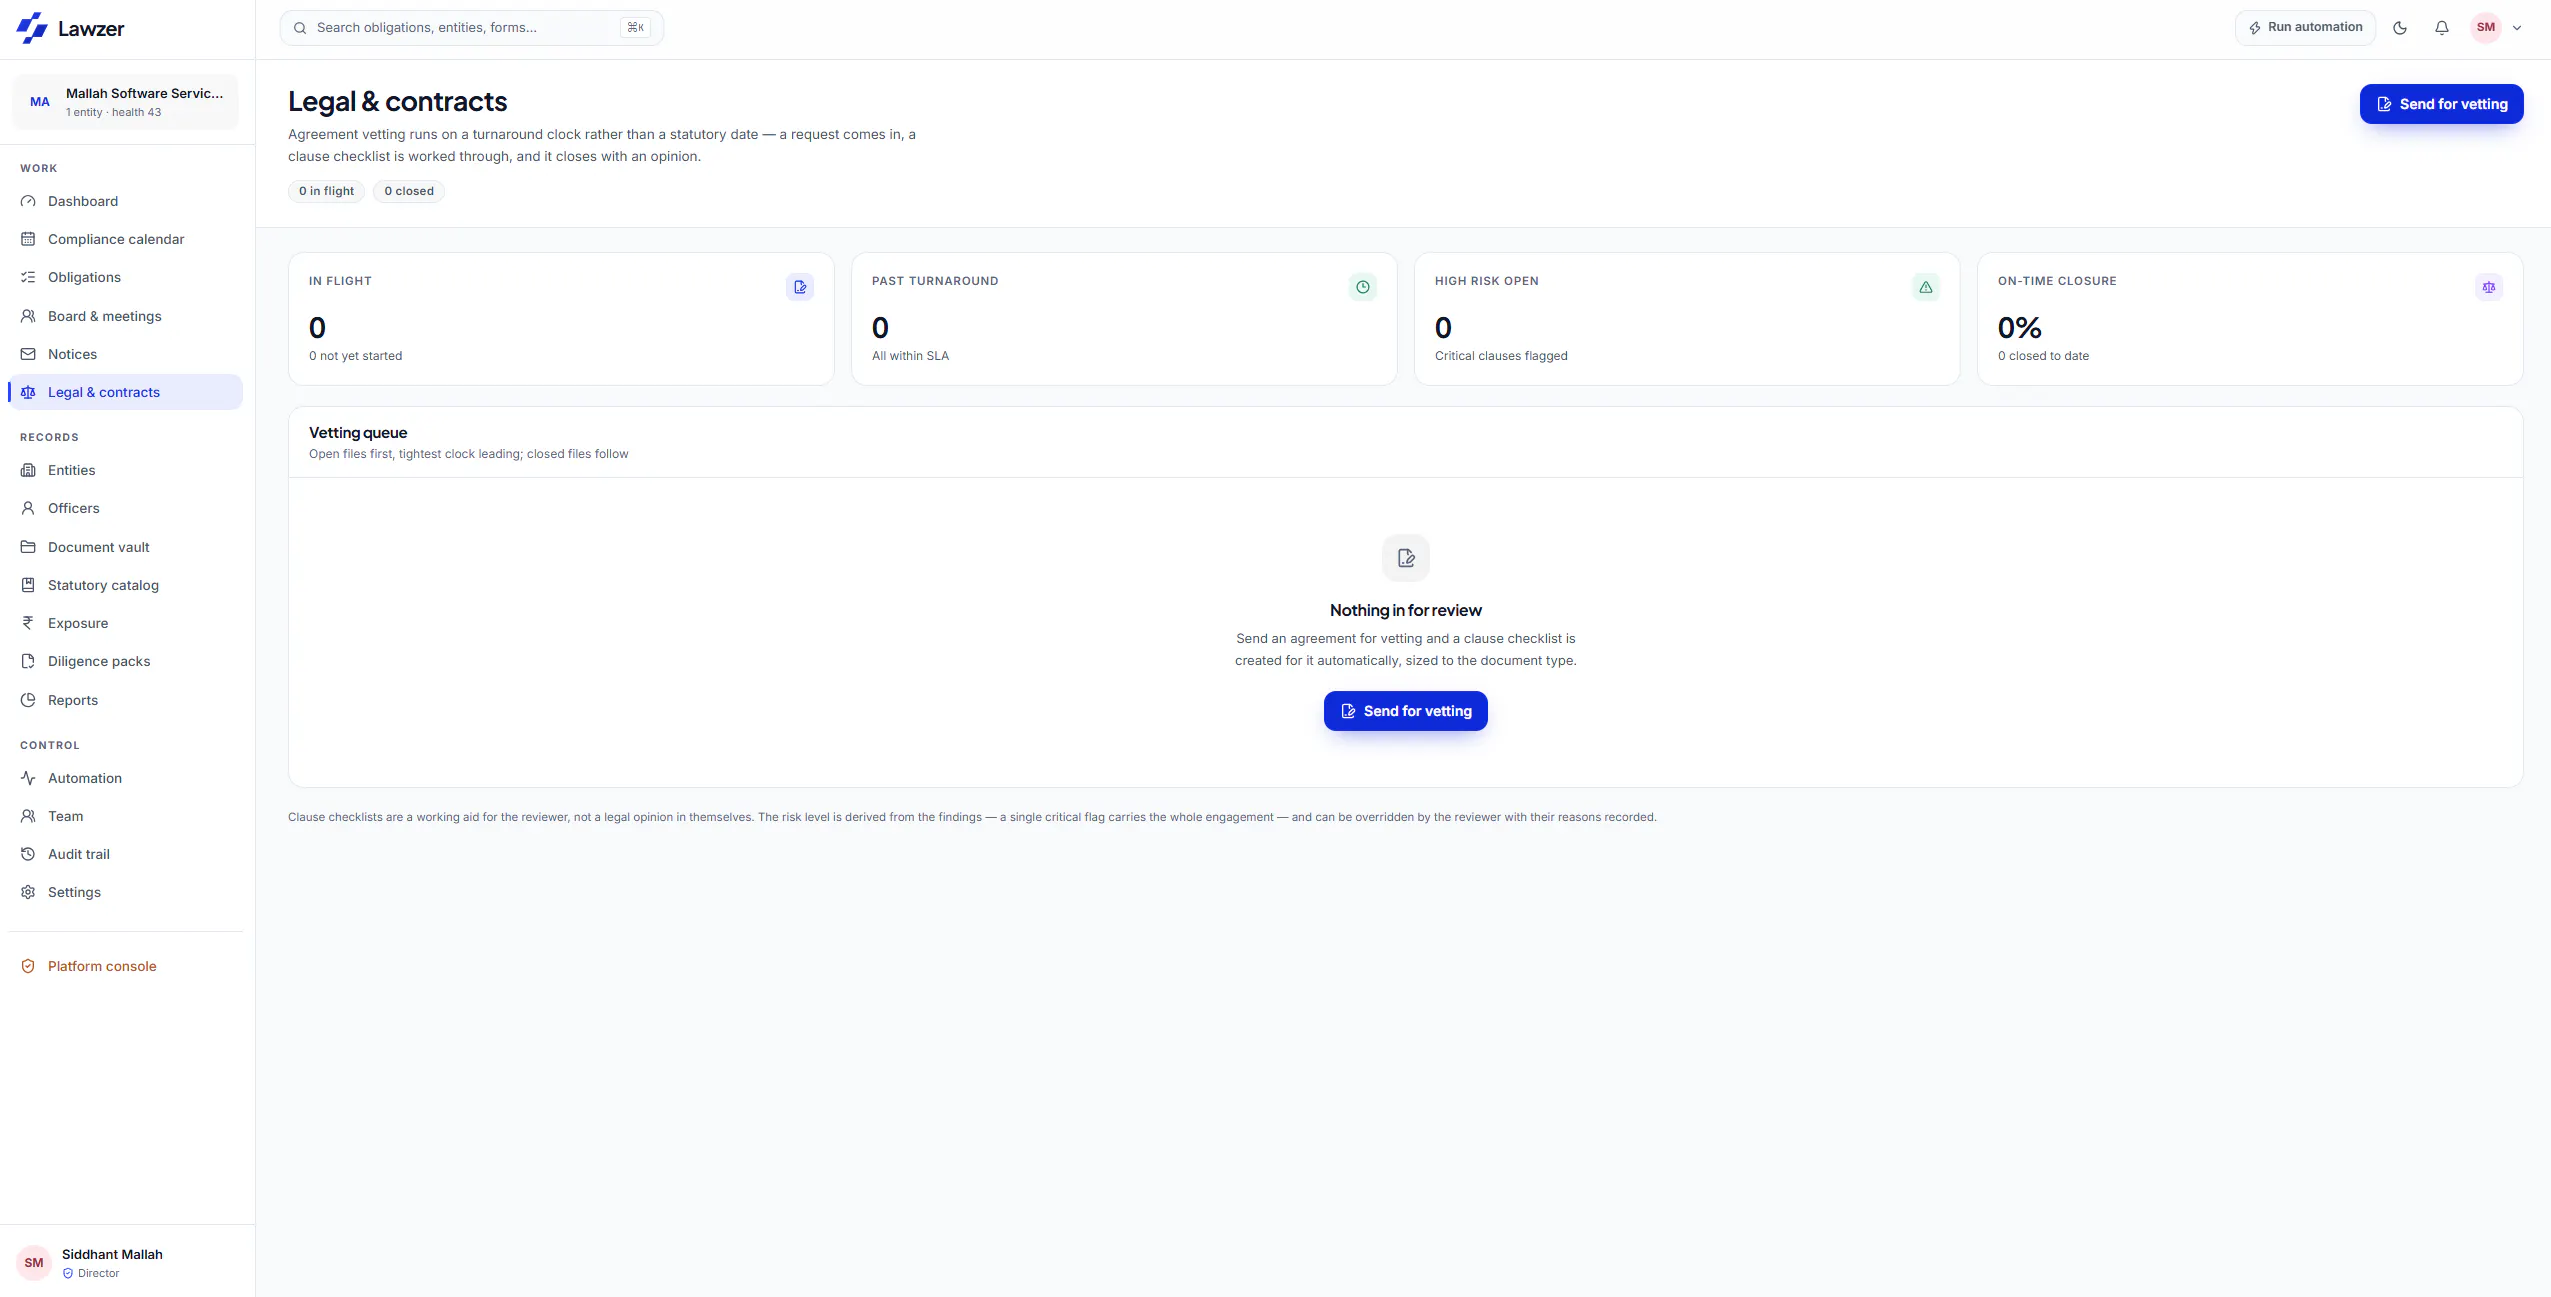Click the Past Turnaround clock icon
2551x1297 pixels.
[1363, 287]
